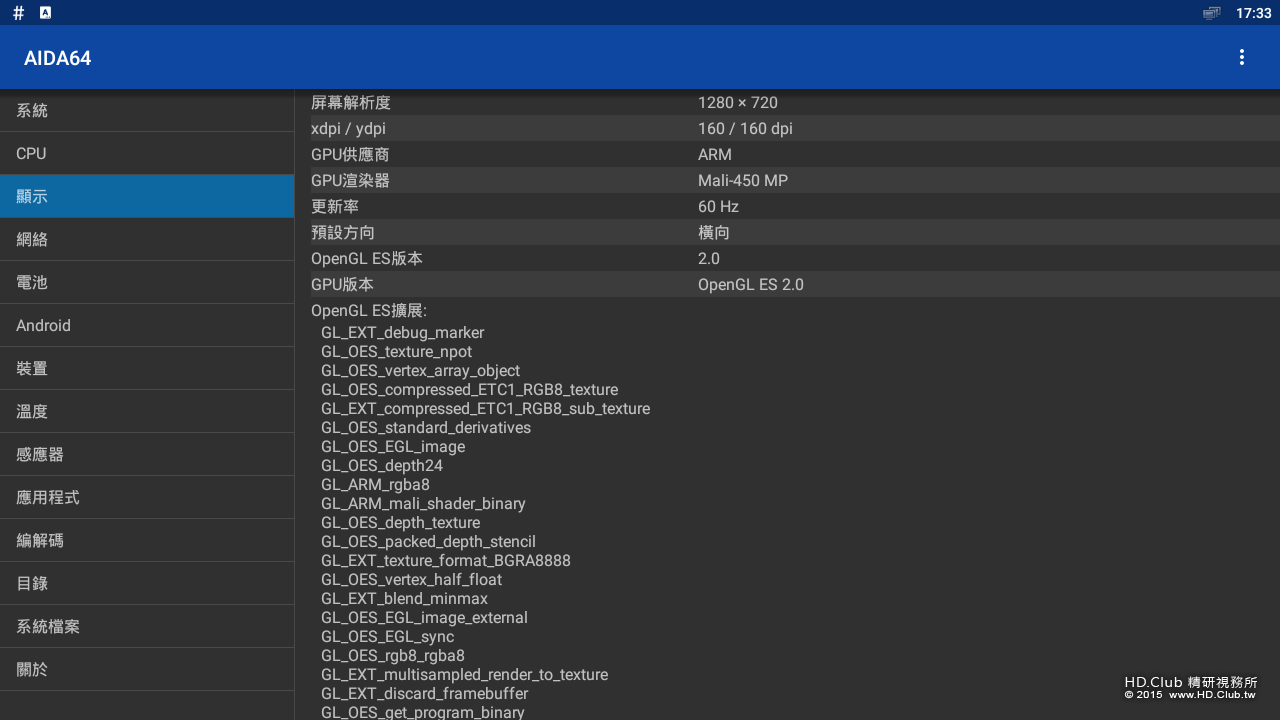Select the 60 Hz refresh rate value

(x=718, y=206)
